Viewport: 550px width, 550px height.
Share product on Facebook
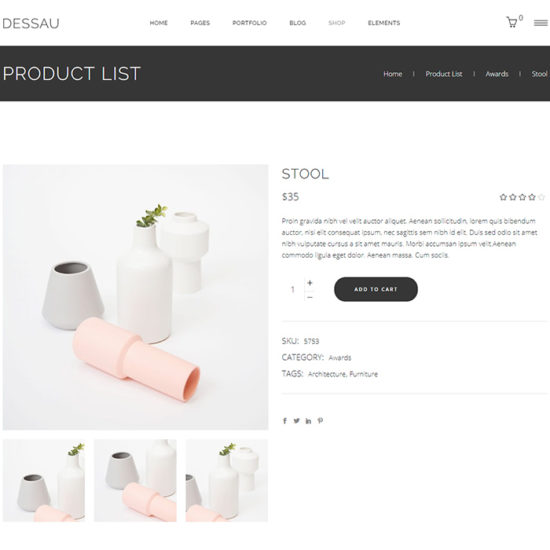285,421
